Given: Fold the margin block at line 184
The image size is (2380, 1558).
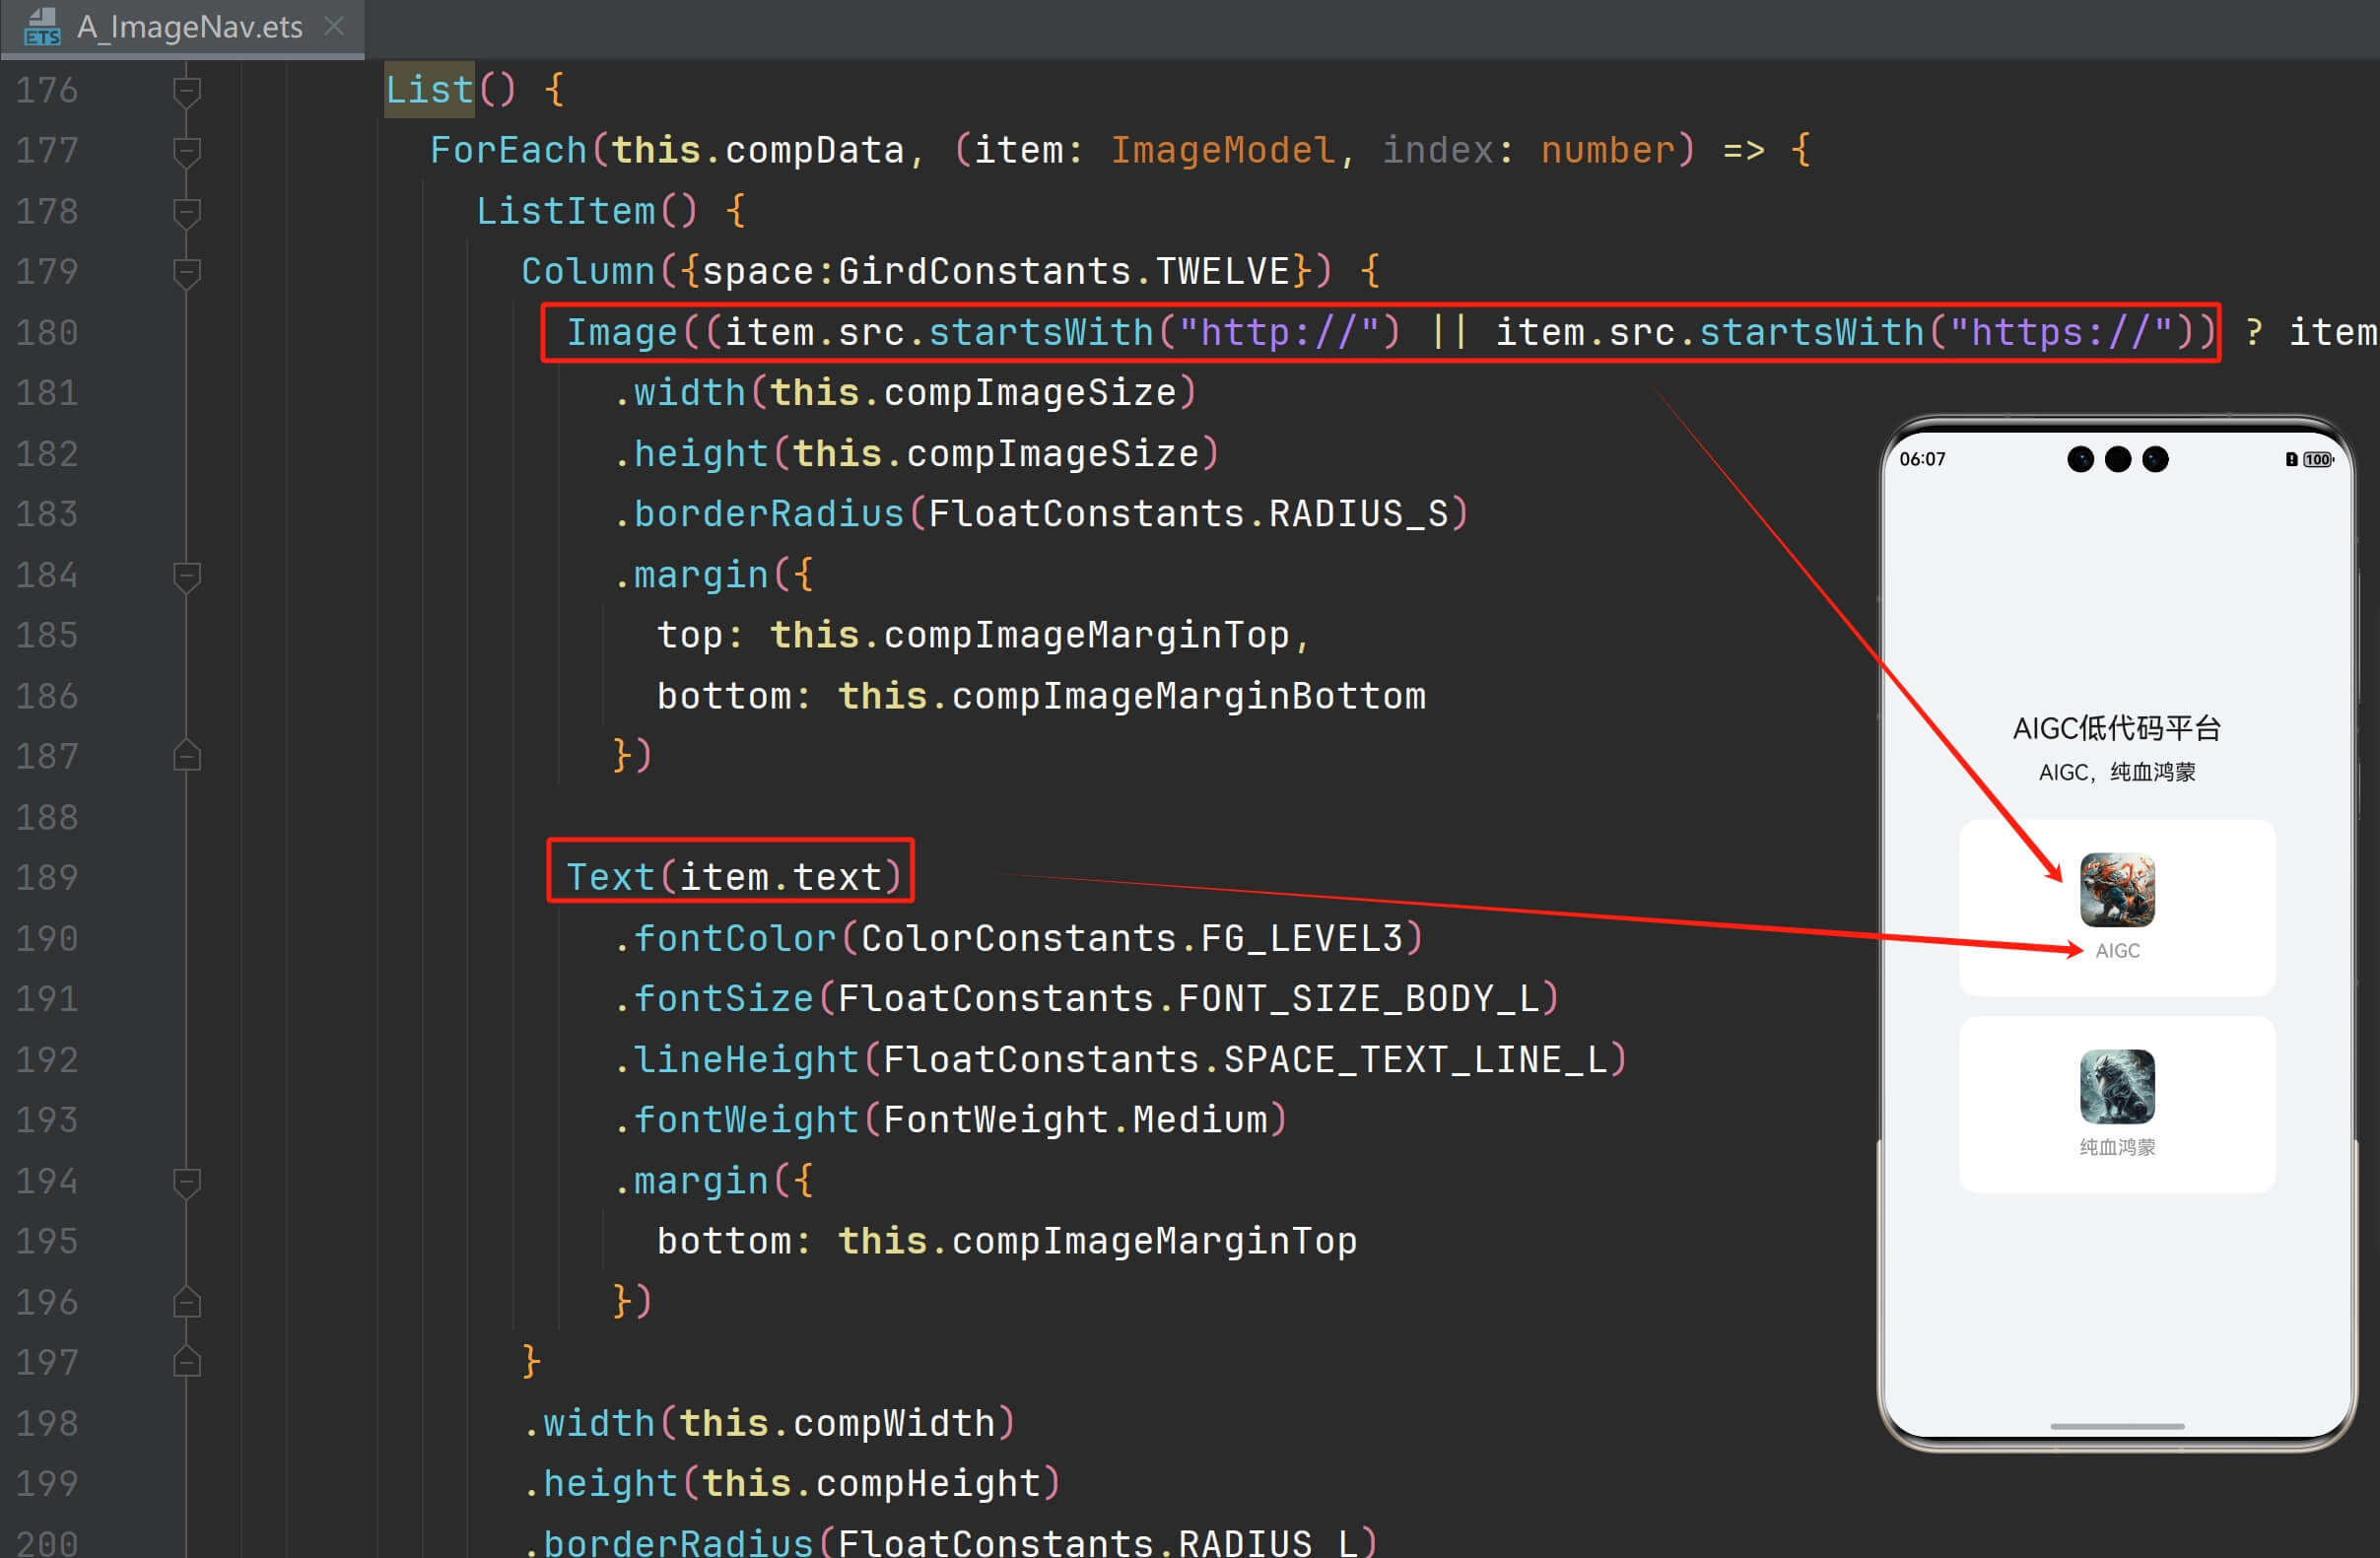Looking at the screenshot, I should click(x=187, y=576).
